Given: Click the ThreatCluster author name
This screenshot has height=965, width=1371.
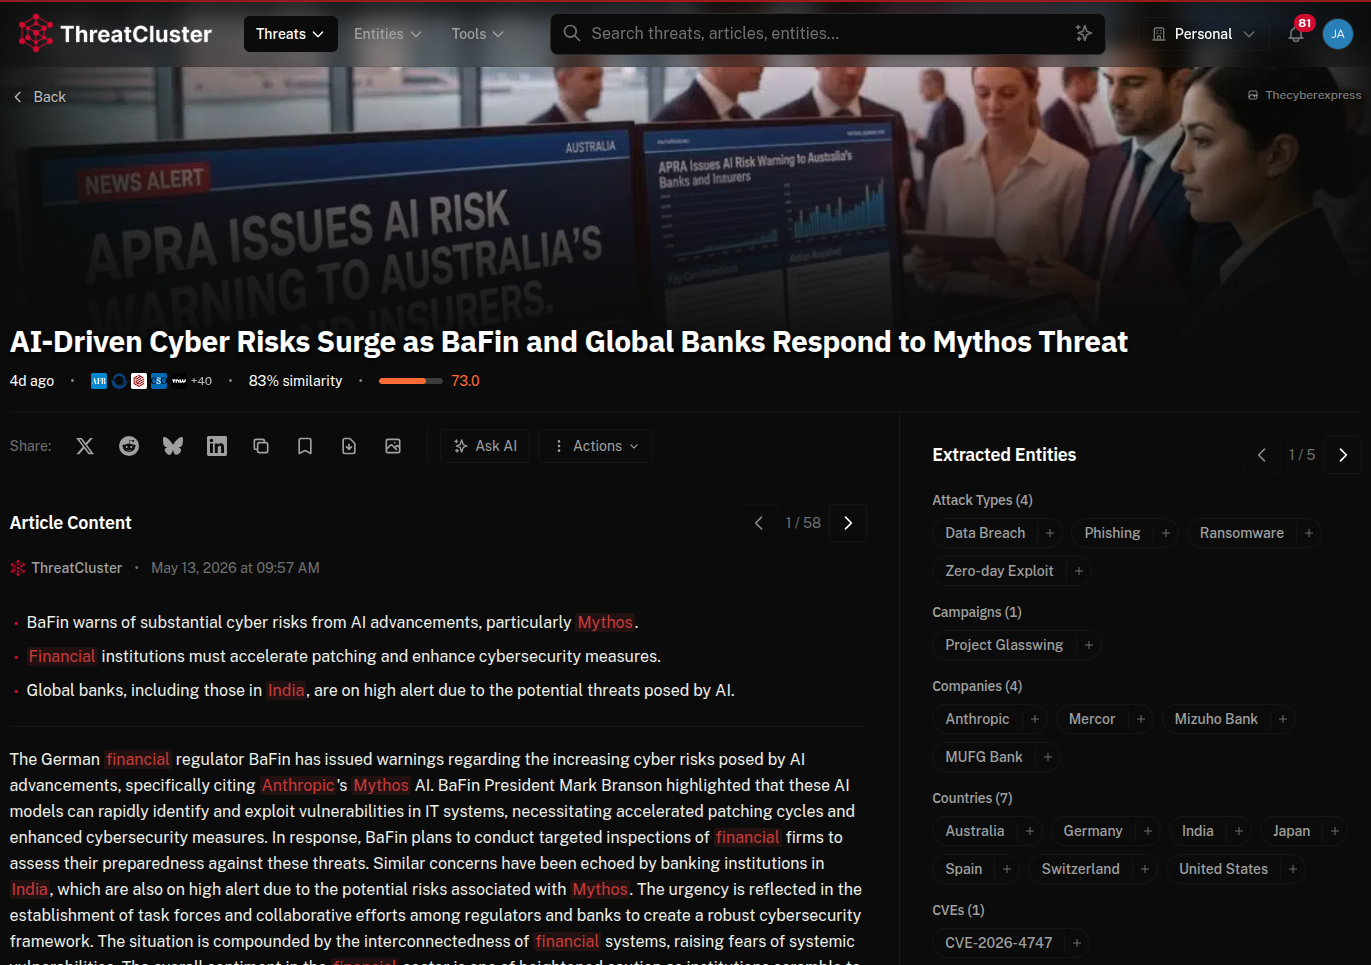Looking at the screenshot, I should pos(76,568).
